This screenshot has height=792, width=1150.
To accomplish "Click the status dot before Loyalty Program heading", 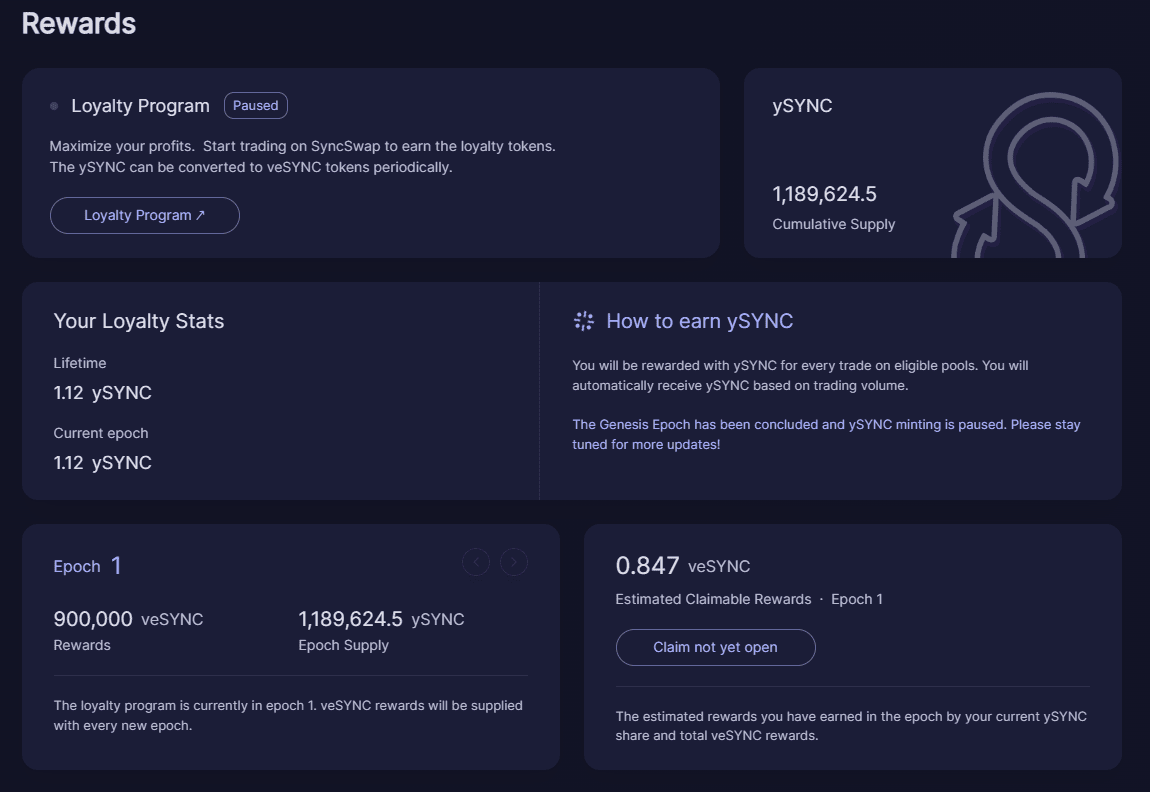I will (56, 105).
